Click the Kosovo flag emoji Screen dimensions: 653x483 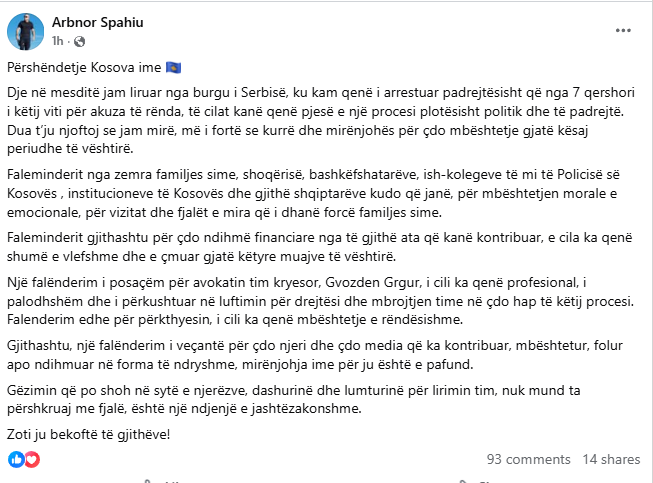[x=174, y=69]
